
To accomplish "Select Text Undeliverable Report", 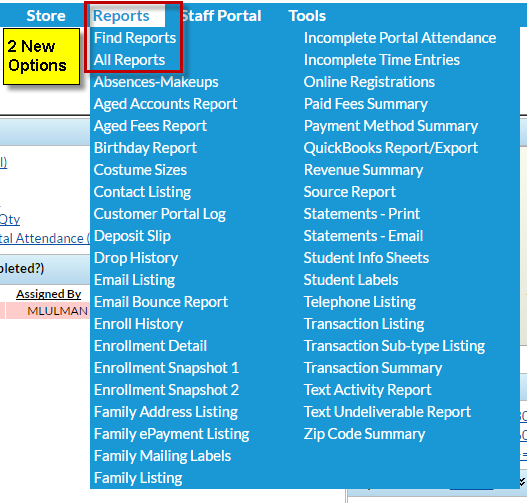I will click(x=387, y=412).
